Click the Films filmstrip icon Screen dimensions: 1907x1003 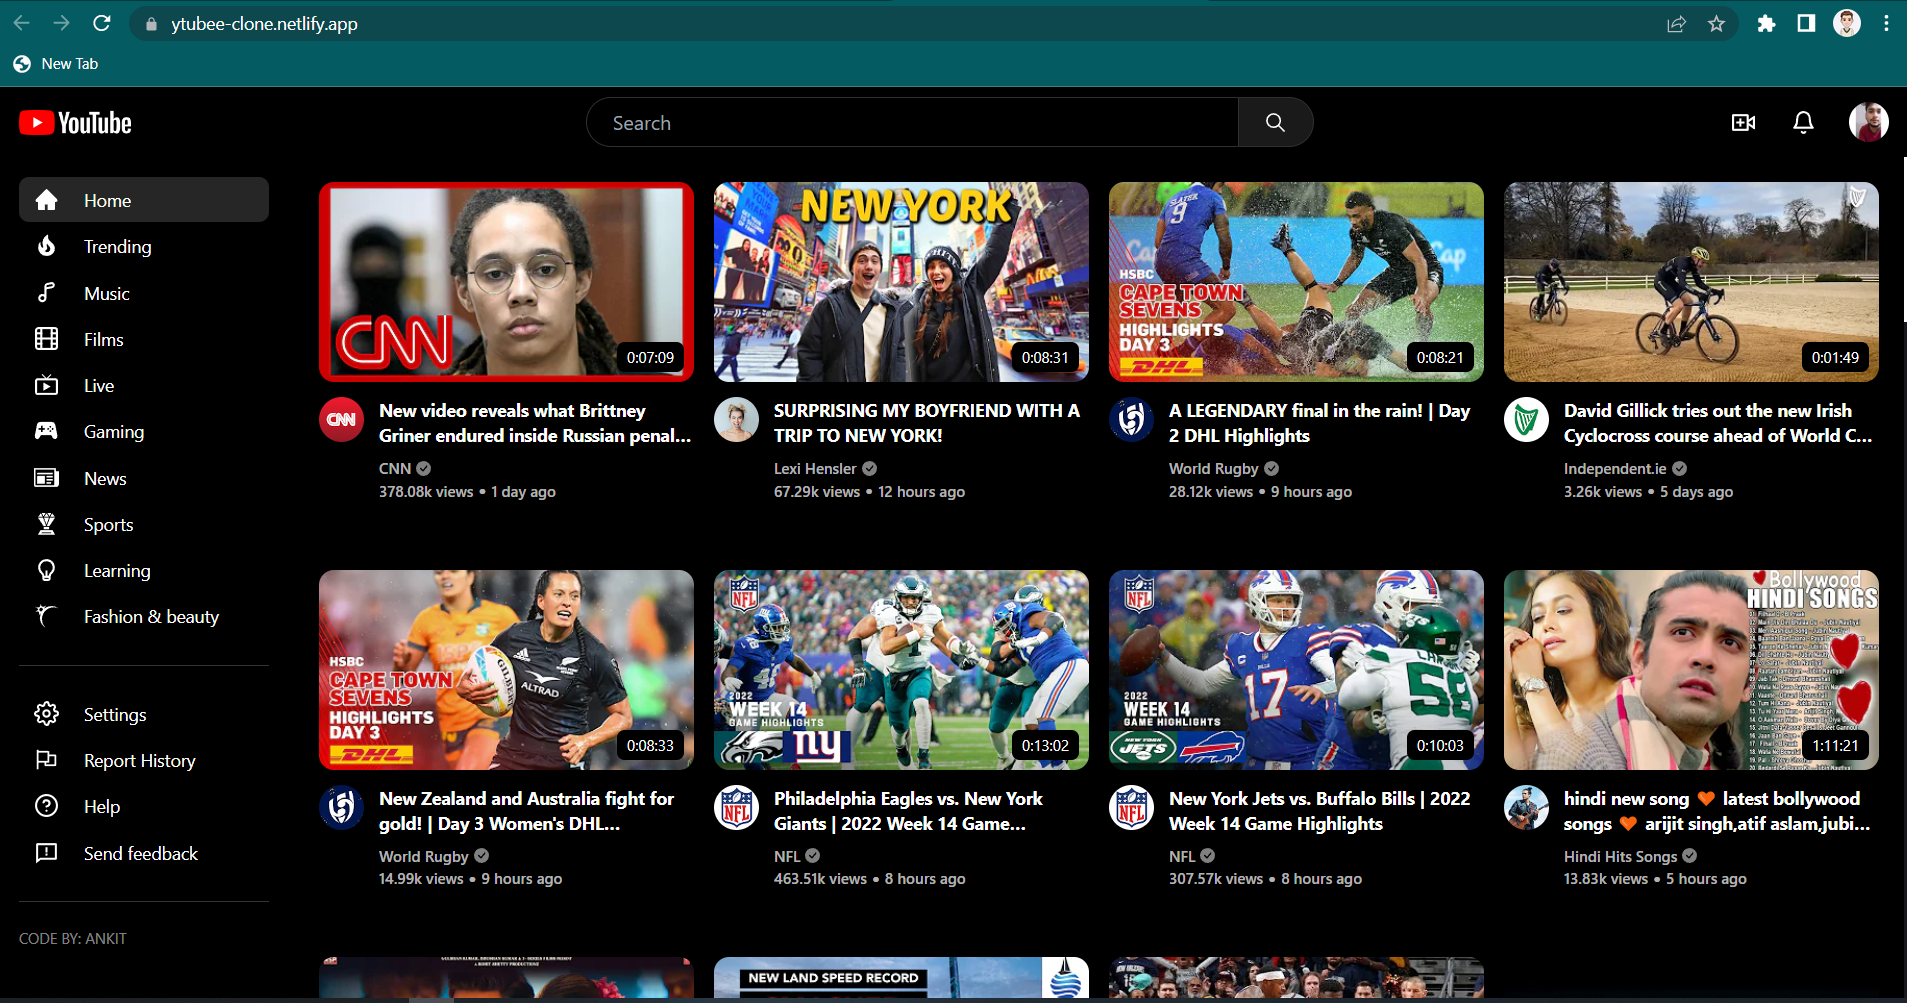(46, 339)
